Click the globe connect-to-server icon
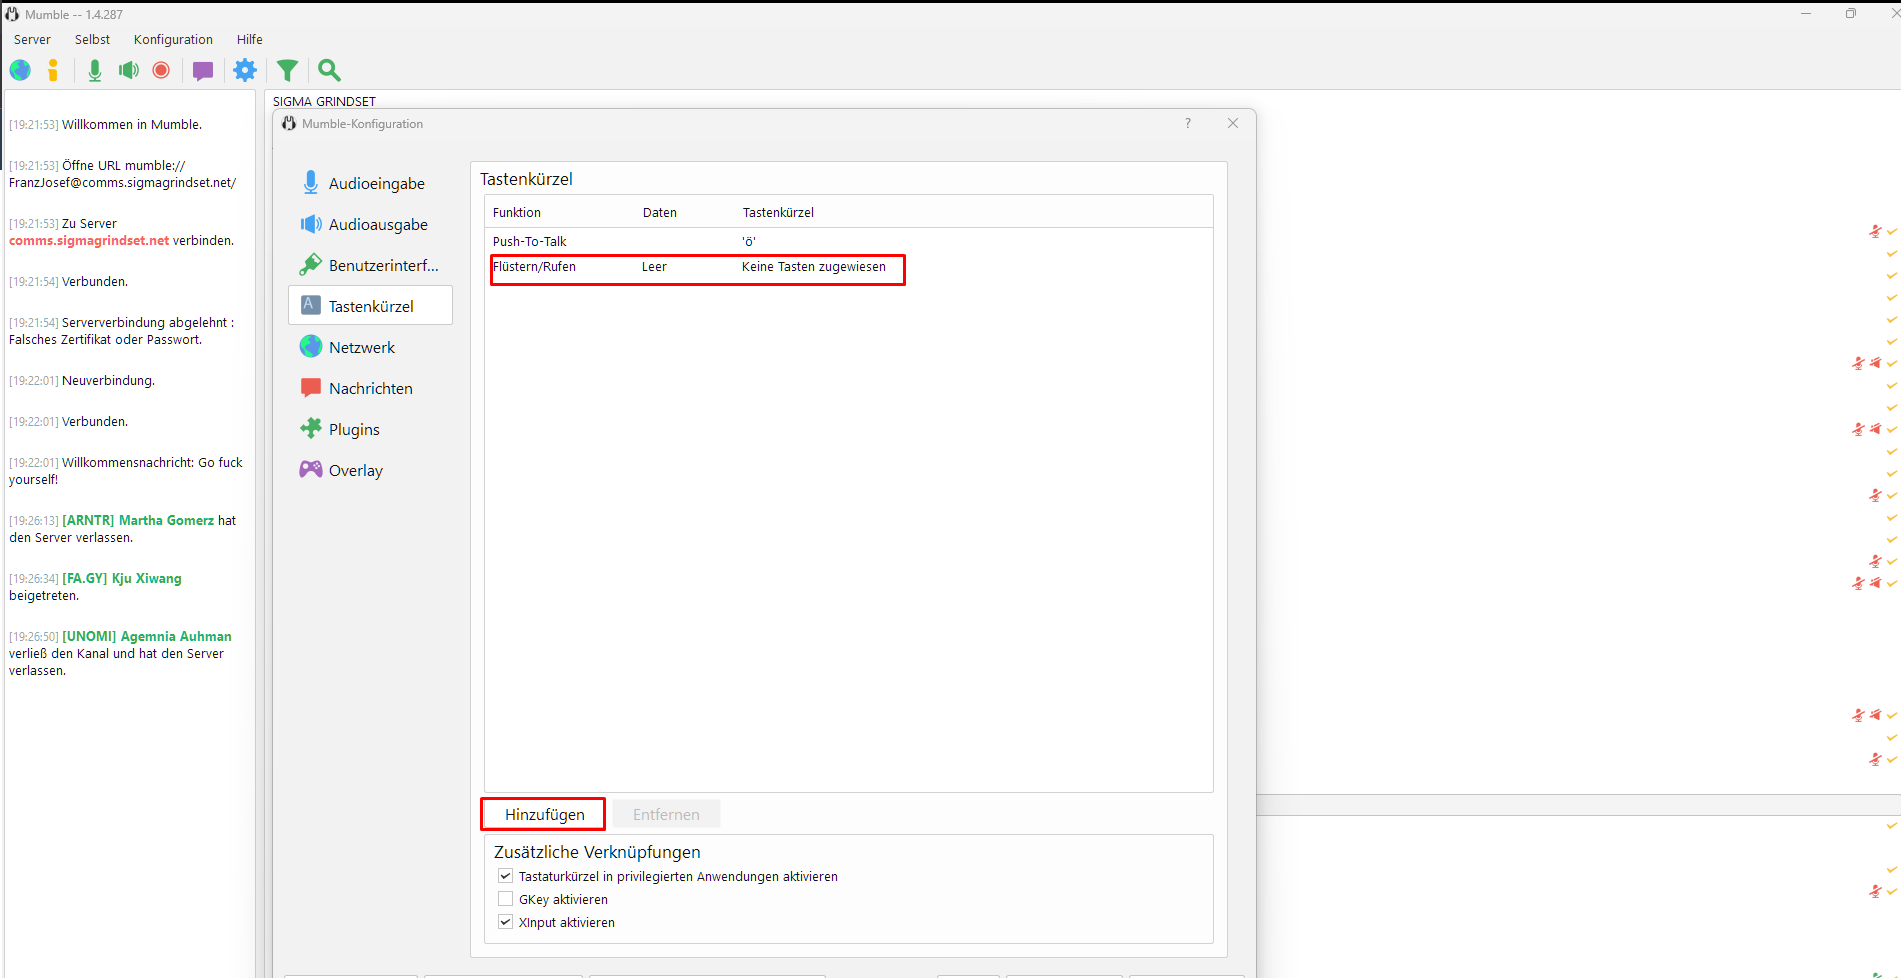This screenshot has width=1901, height=978. [20, 70]
